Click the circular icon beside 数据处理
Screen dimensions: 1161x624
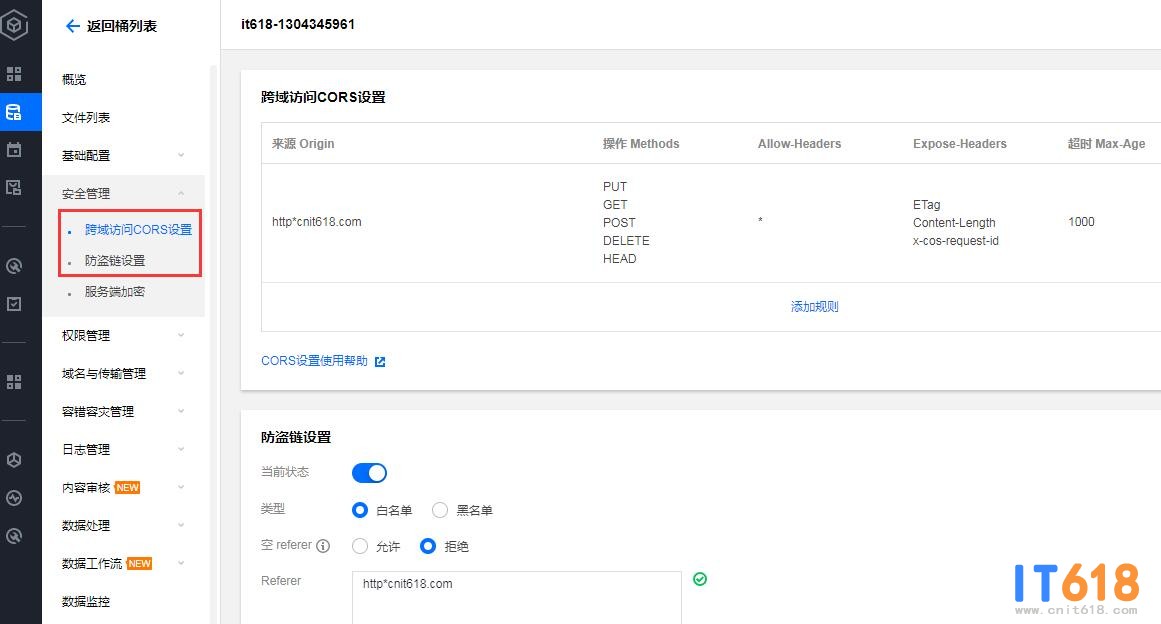14,536
